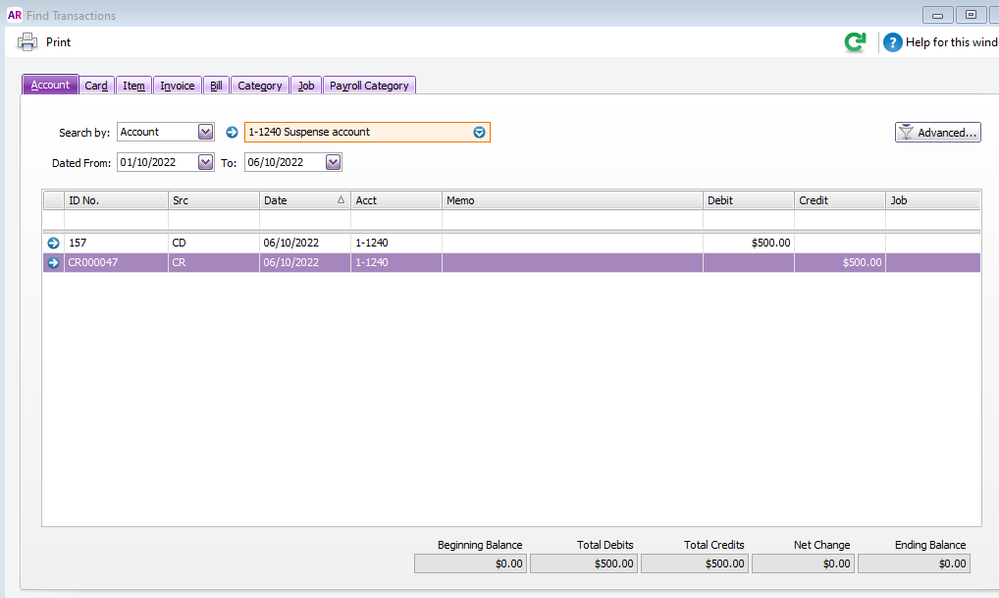999x598 pixels.
Task: Click the Advanced filter button
Action: pyautogui.click(x=937, y=132)
